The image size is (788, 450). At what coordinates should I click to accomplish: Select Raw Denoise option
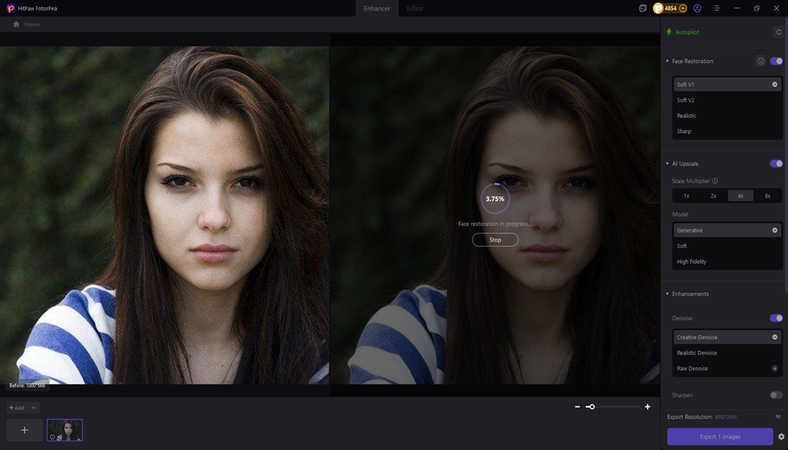[727, 369]
